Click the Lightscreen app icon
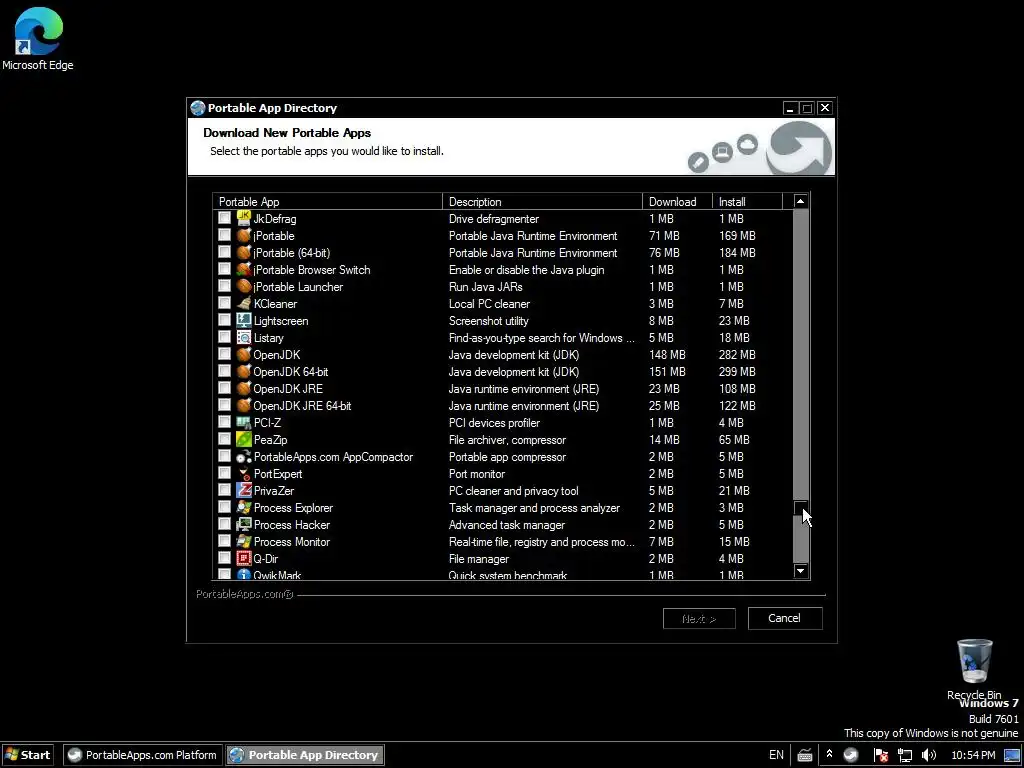The width and height of the screenshot is (1024, 768). click(244, 320)
